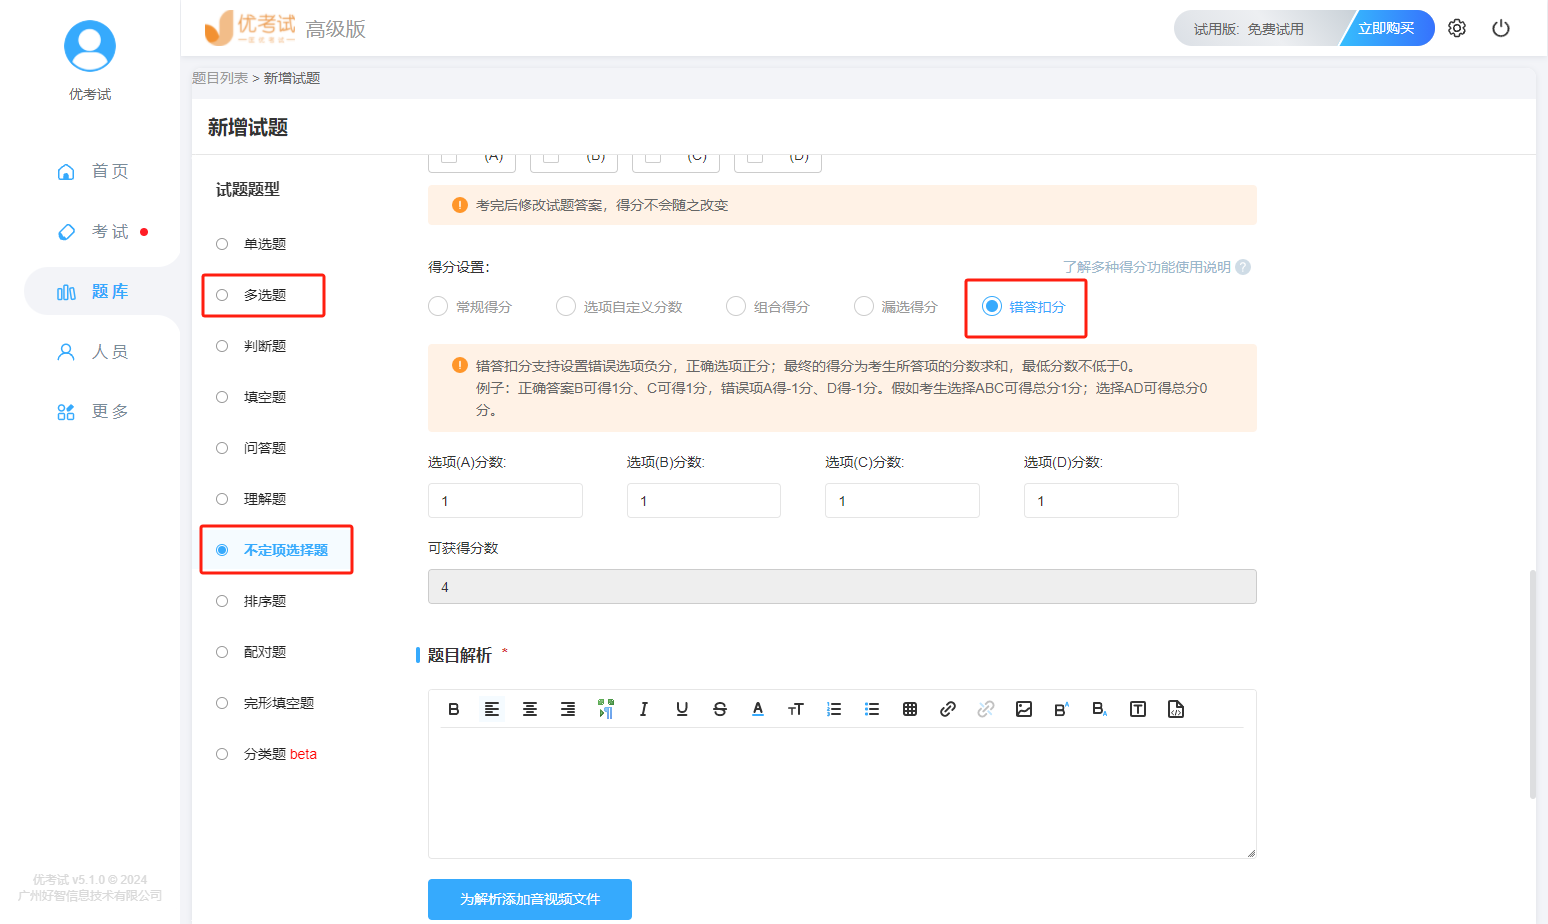Screen dimensions: 1548x924
Task: Choose 漏选得分 scoring option
Action: click(x=896, y=306)
